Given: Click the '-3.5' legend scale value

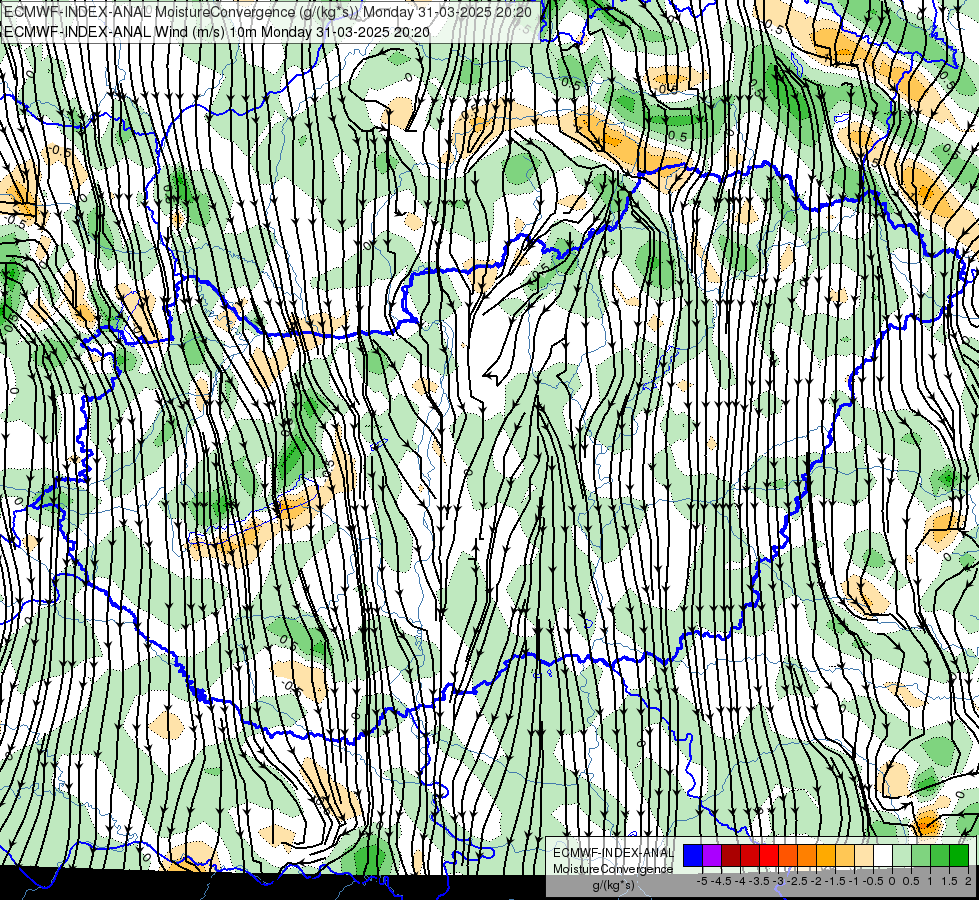Looking at the screenshot, I should pyautogui.click(x=760, y=881).
